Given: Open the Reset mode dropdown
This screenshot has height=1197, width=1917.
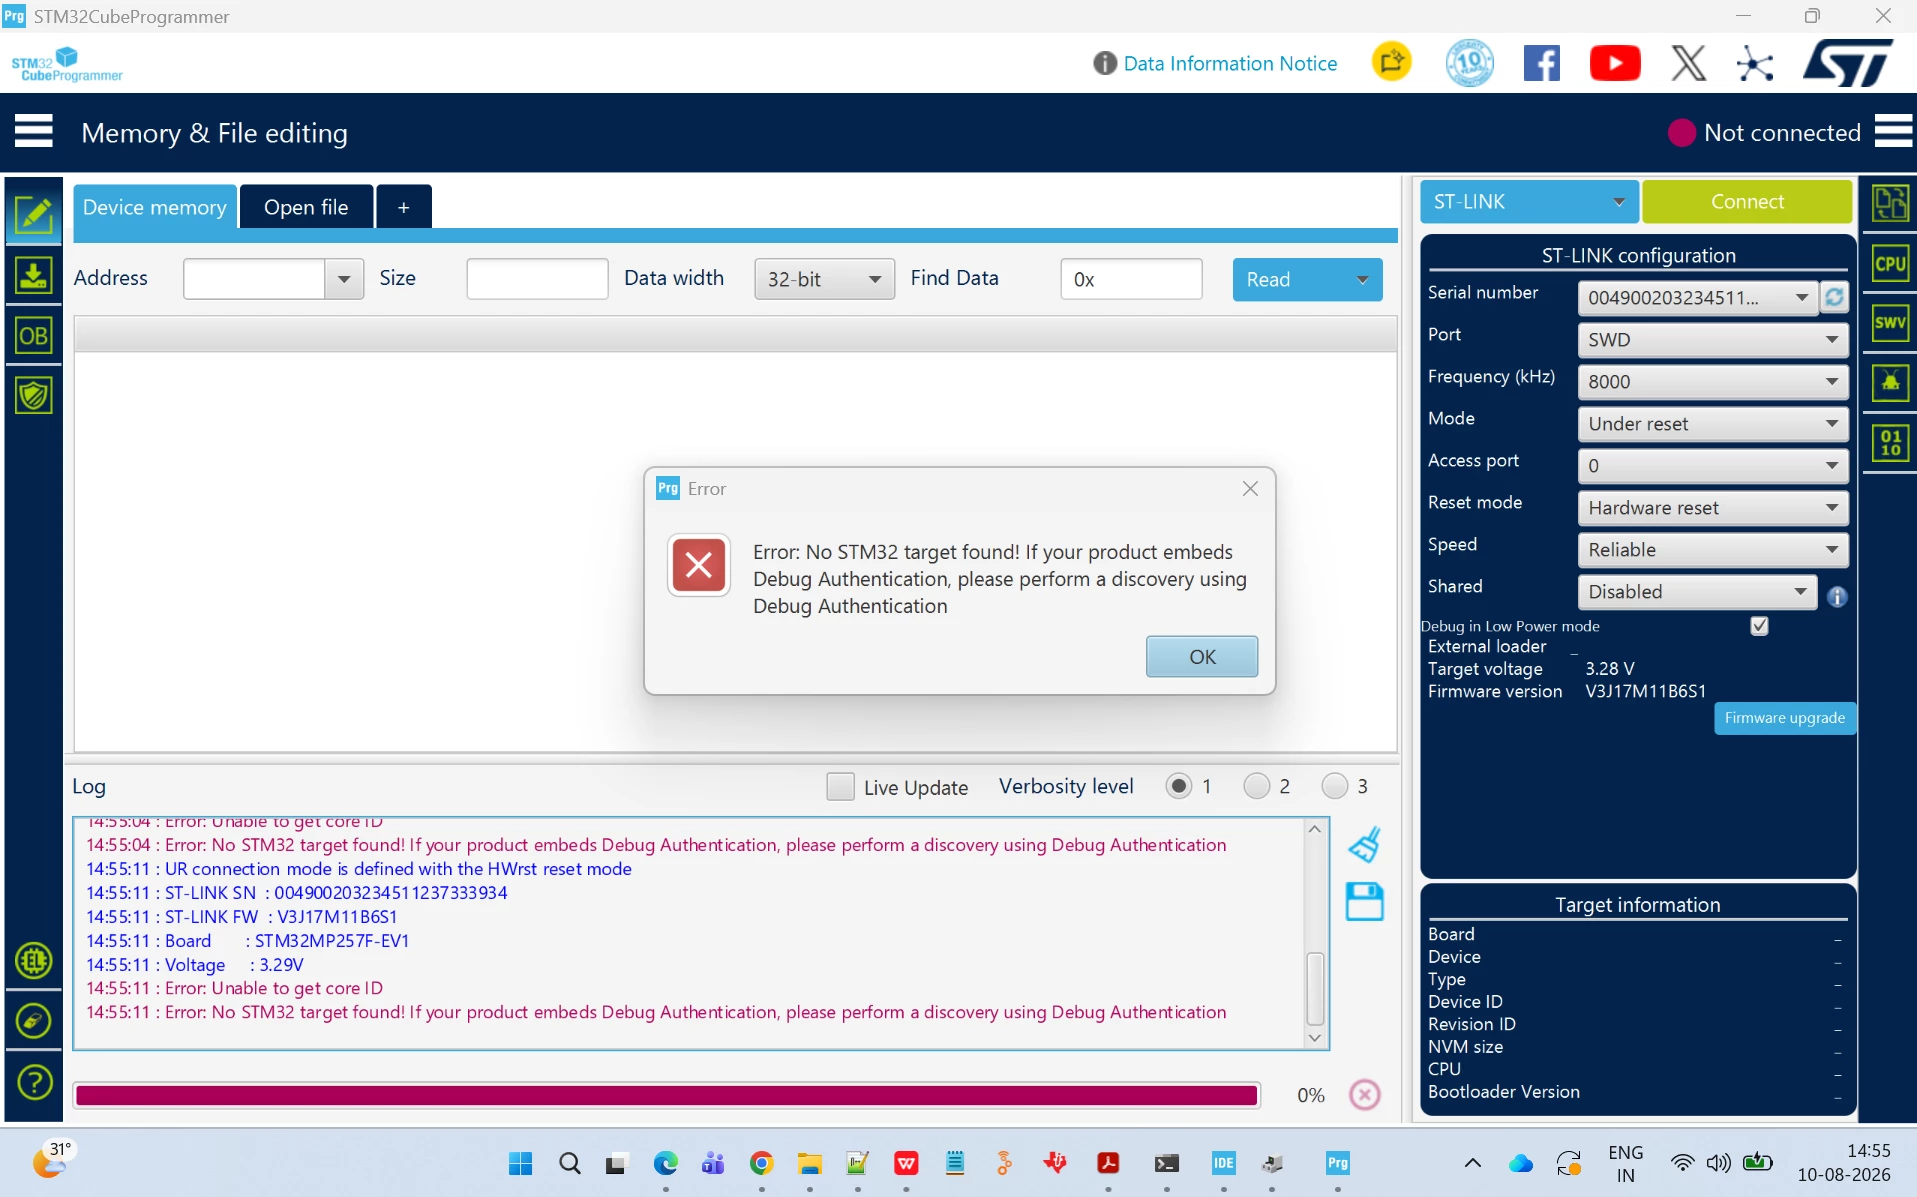Looking at the screenshot, I should point(1712,508).
